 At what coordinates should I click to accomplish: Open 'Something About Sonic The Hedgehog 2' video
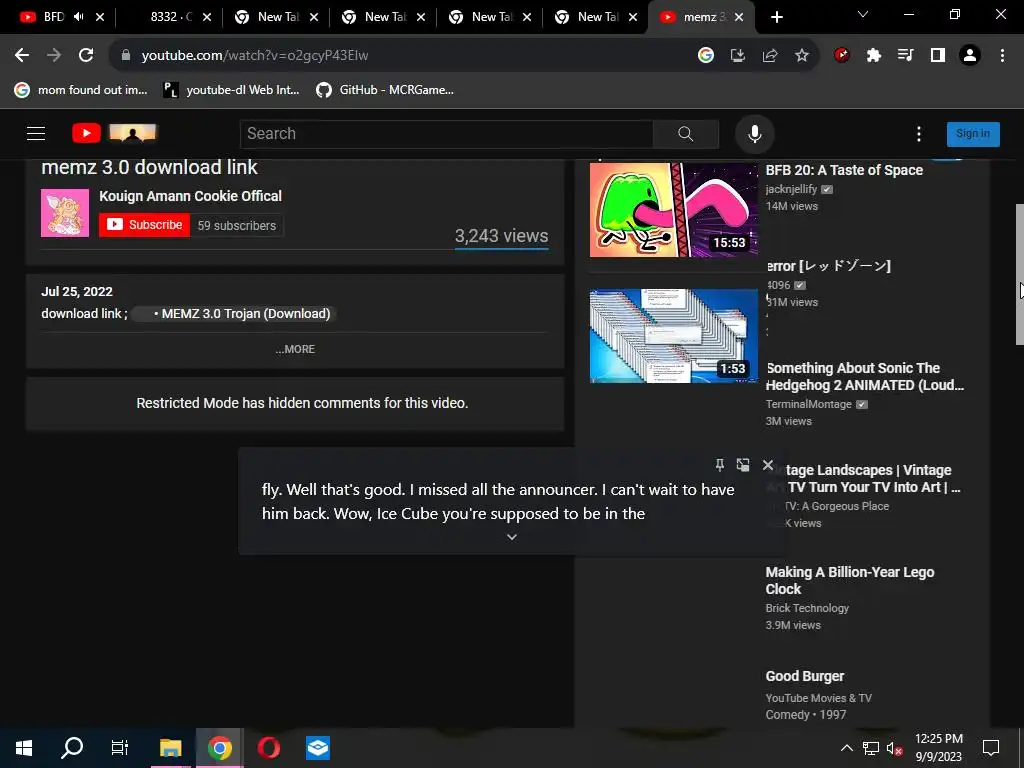tap(865, 377)
